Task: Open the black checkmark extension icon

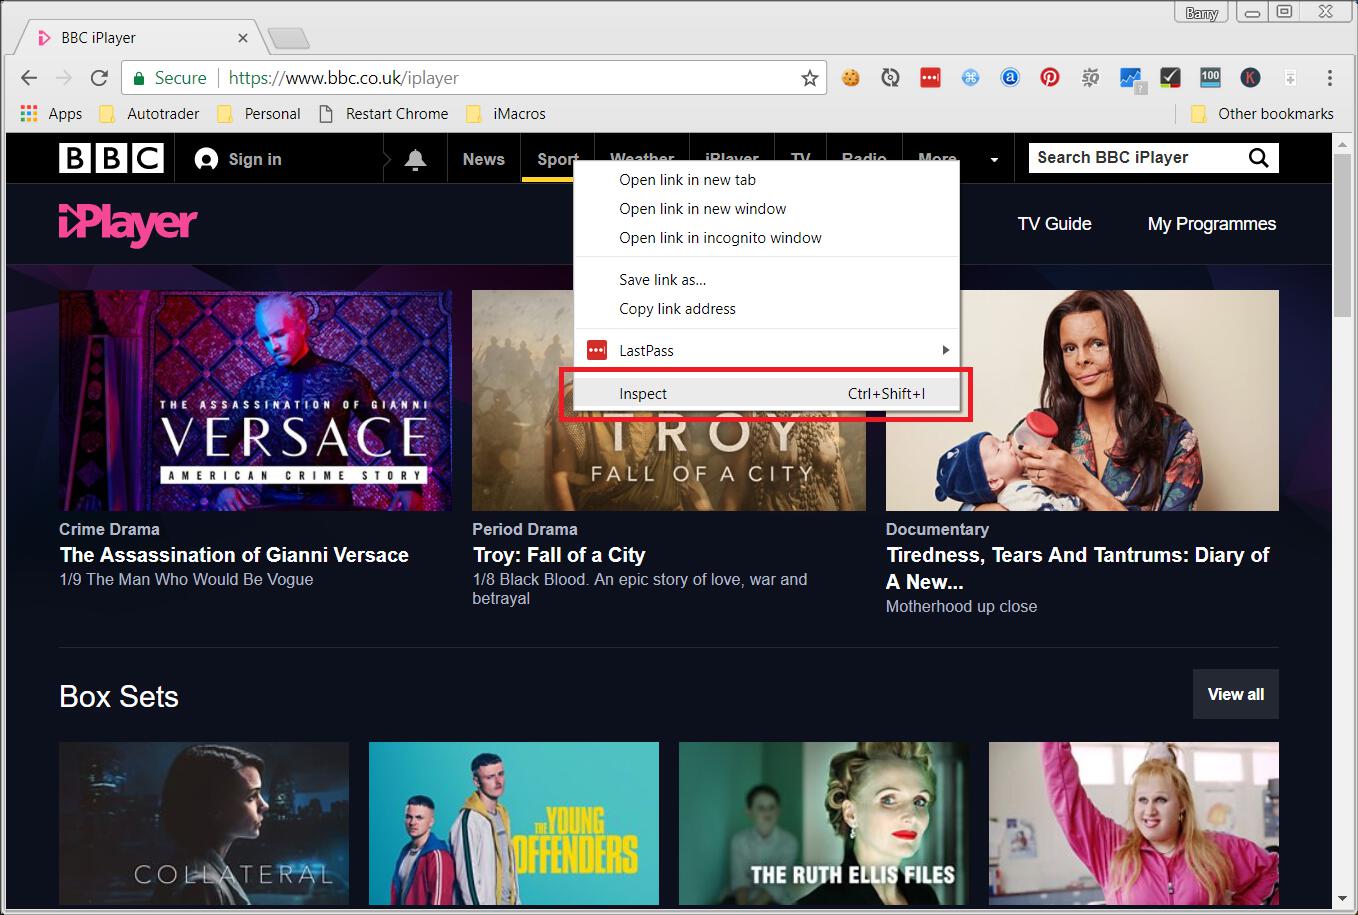Action: pos(1170,78)
